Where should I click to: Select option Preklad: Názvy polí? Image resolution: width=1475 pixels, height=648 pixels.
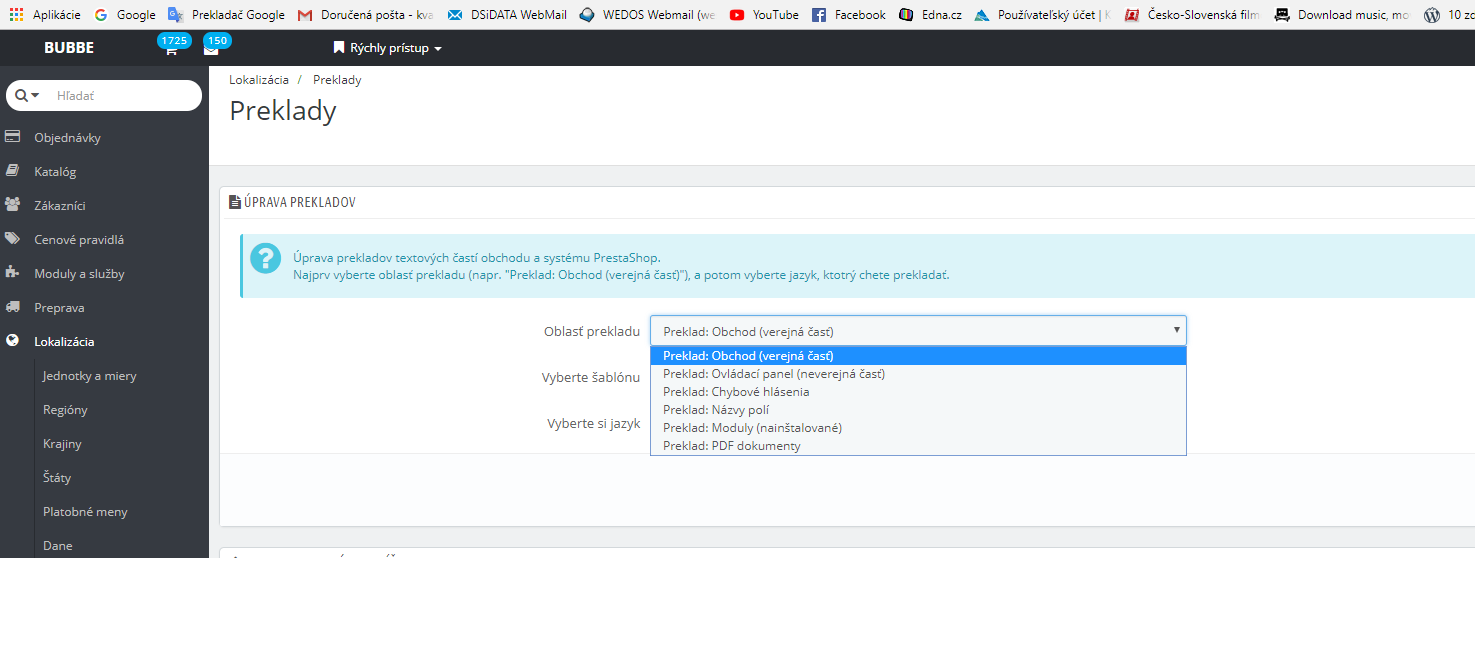[918, 410]
